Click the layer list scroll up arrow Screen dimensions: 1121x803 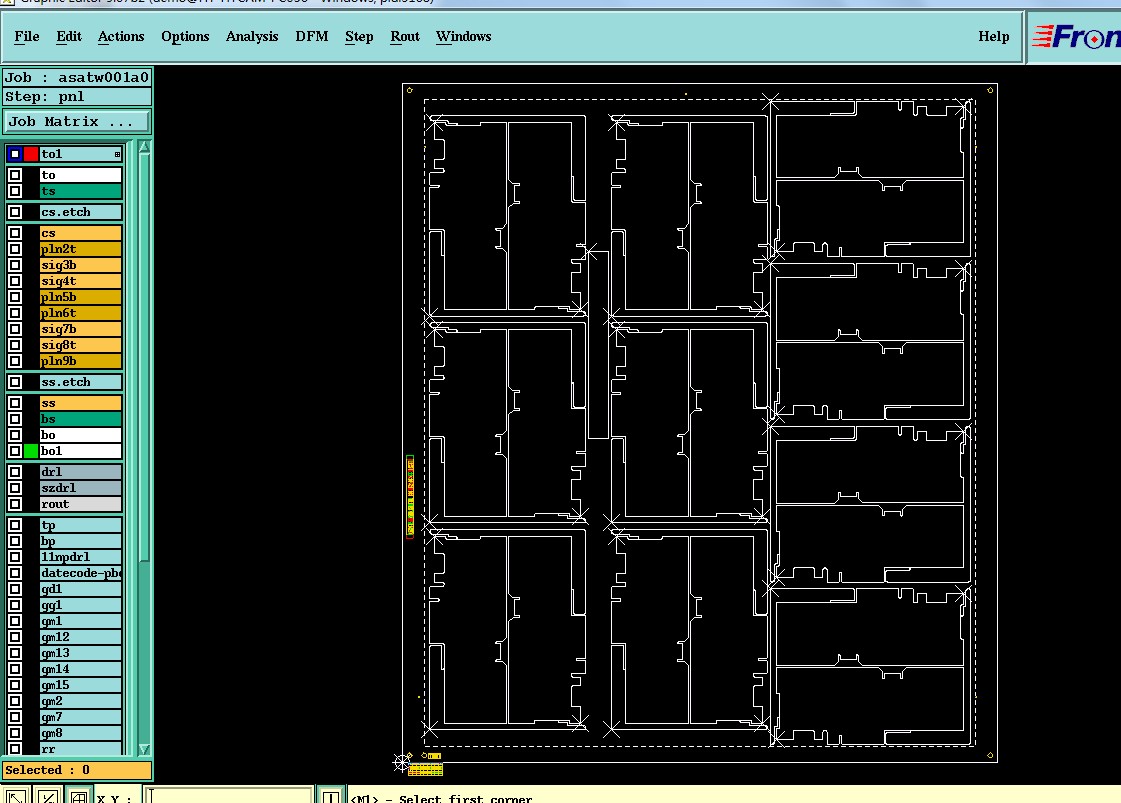(144, 147)
